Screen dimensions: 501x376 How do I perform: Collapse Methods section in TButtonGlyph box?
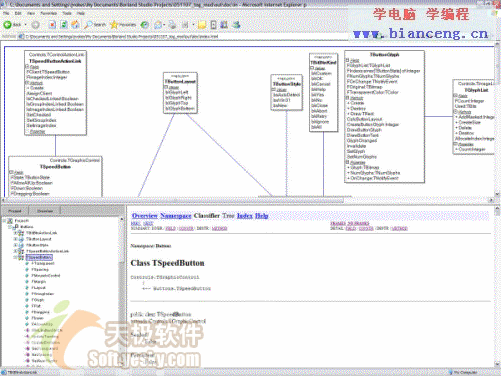pyautogui.click(x=347, y=98)
